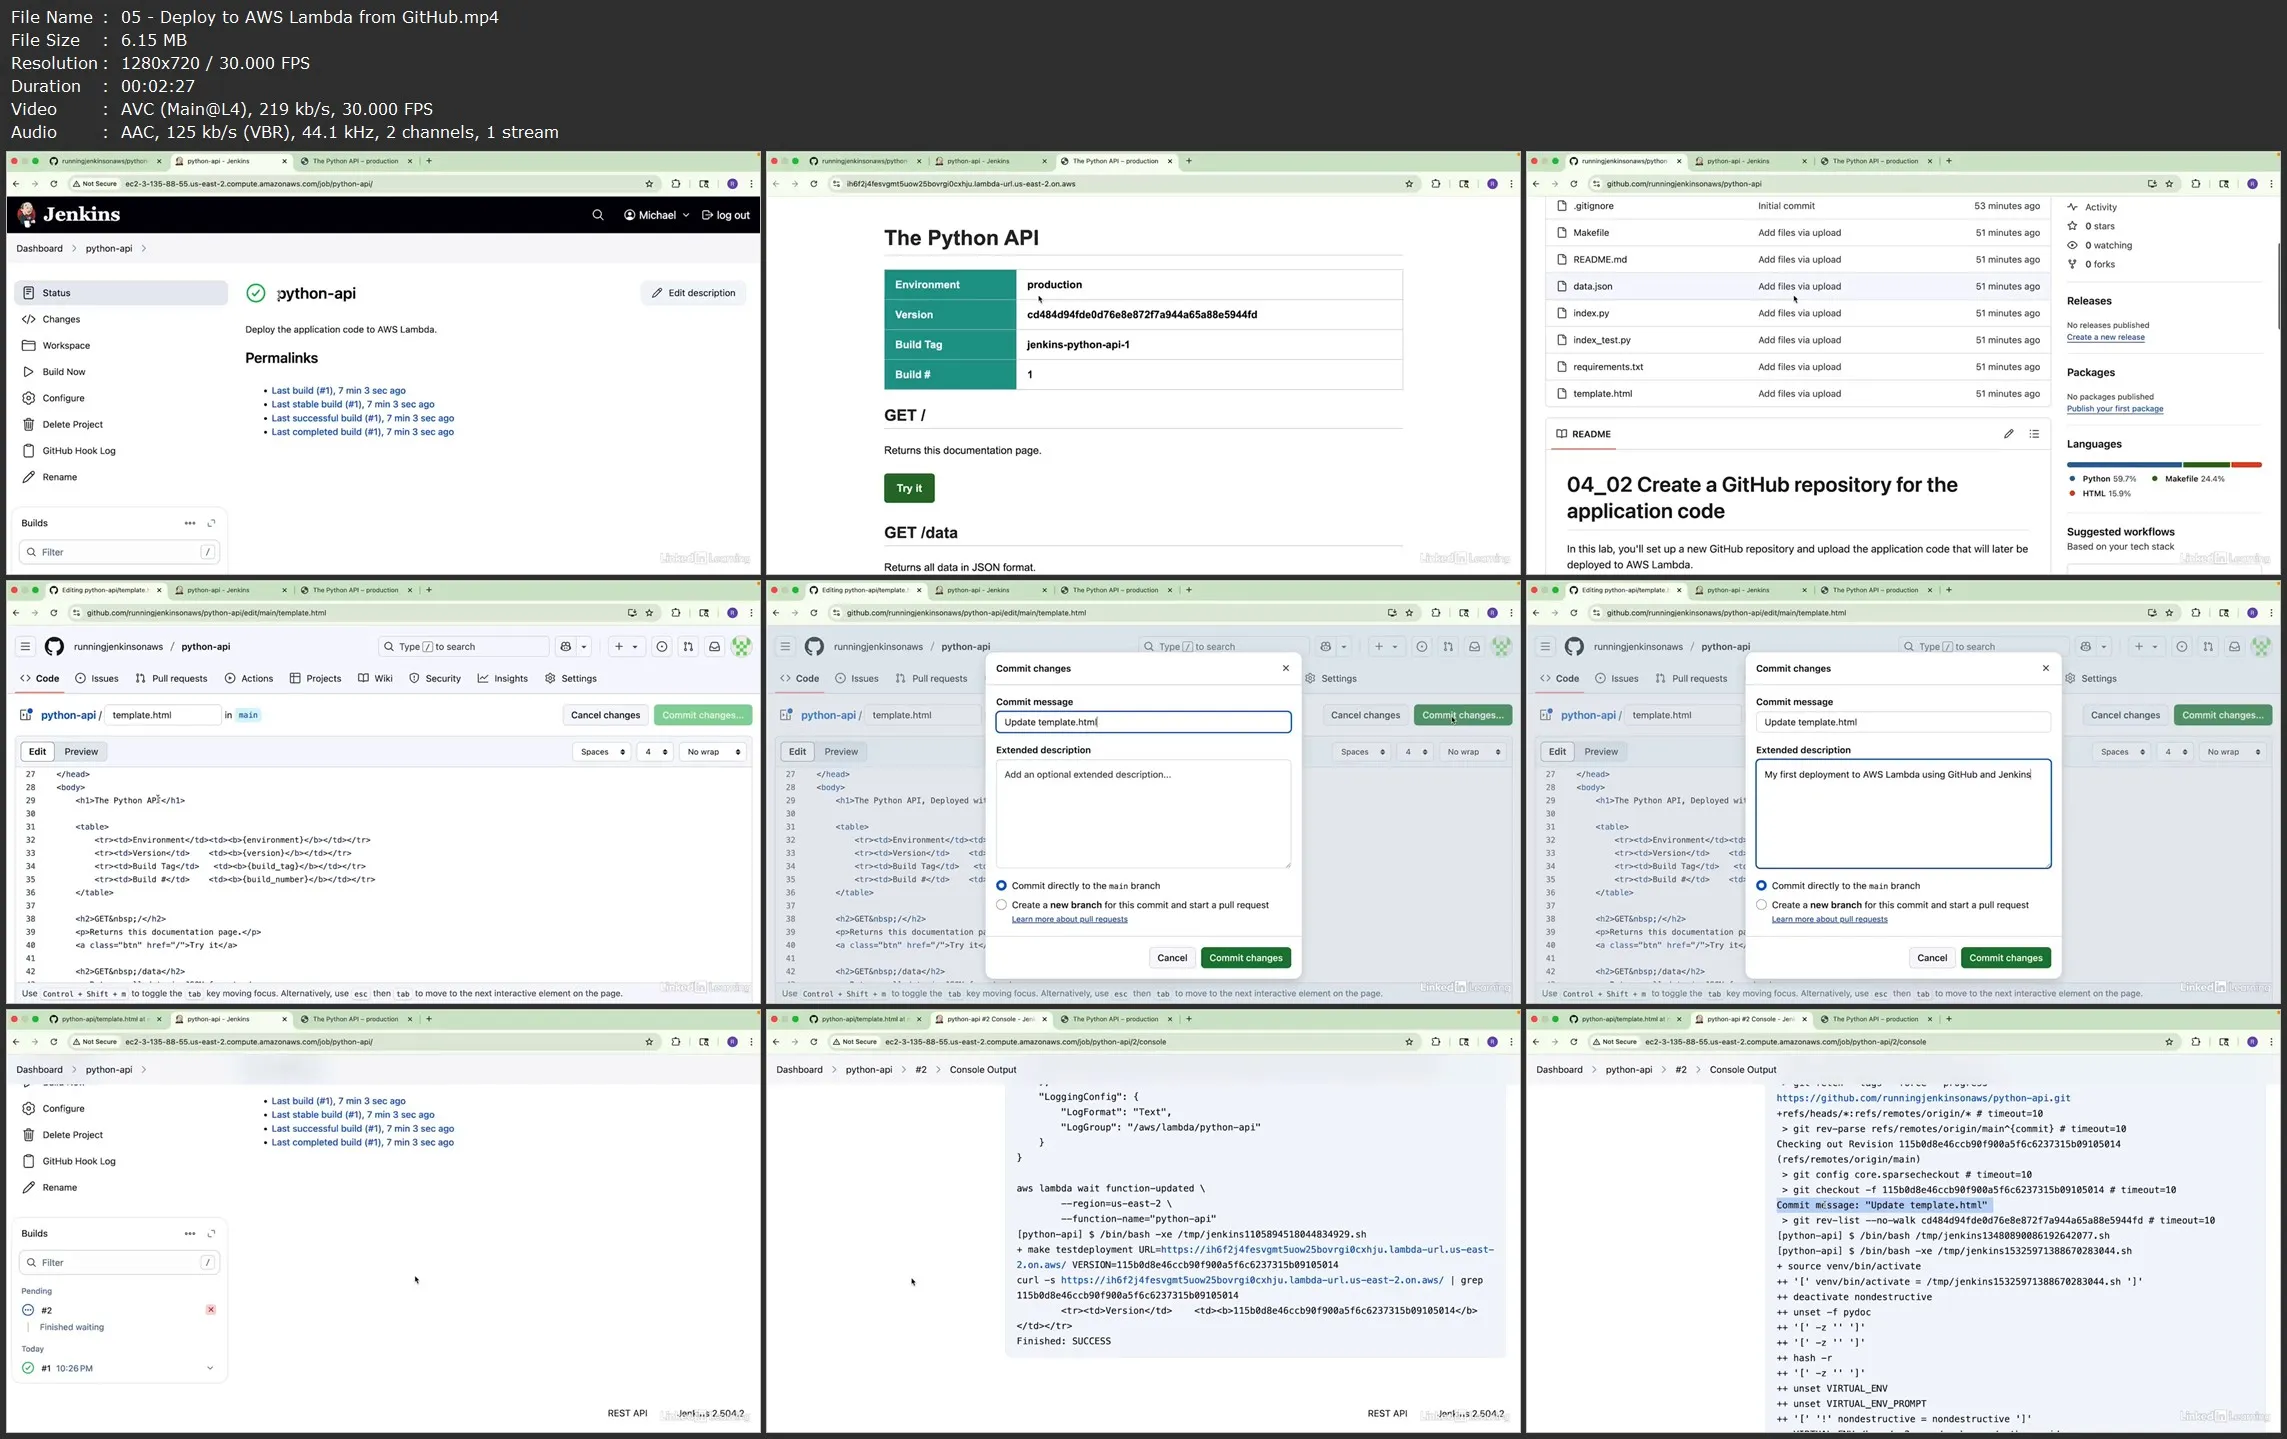2287x1439 pixels.
Task: Open the No wrap dropdown beside the 'My first deployment' dialog
Action: [2233, 752]
